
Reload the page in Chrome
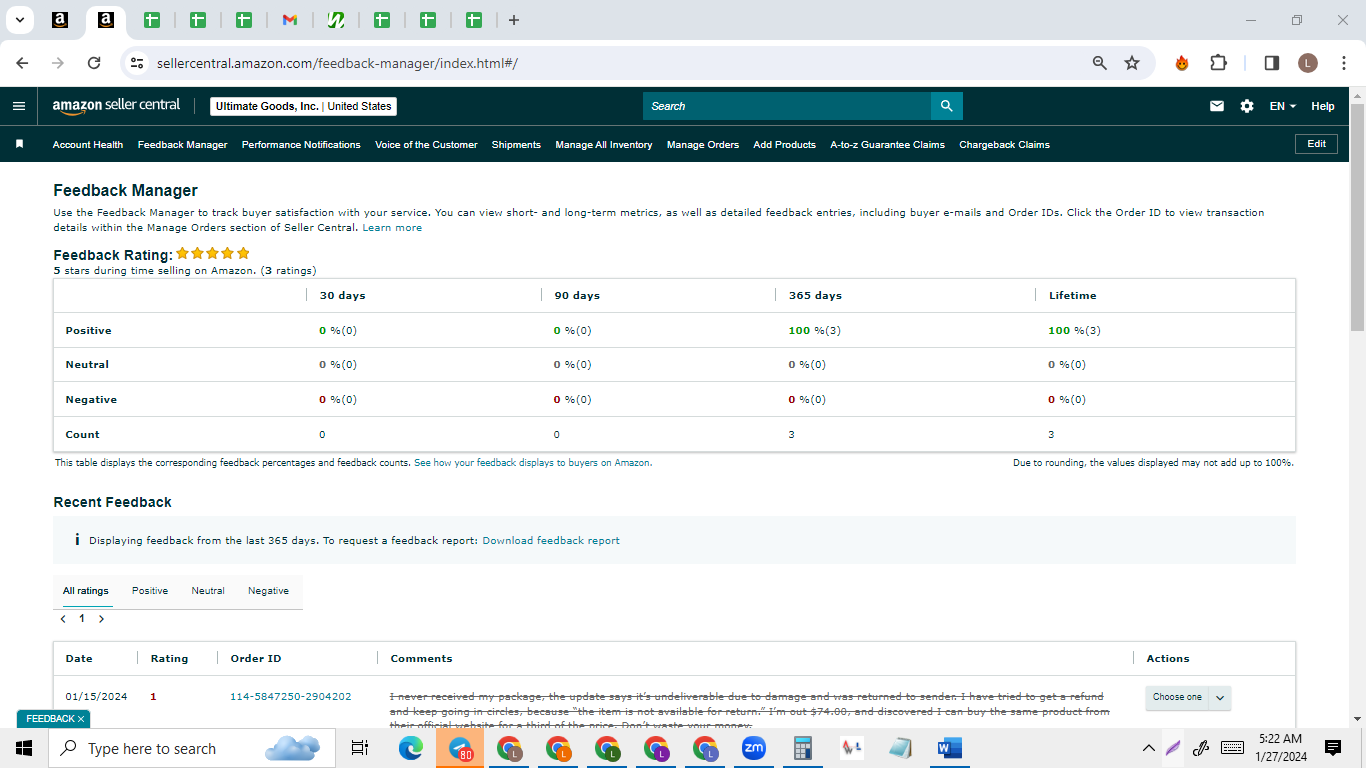coord(94,63)
